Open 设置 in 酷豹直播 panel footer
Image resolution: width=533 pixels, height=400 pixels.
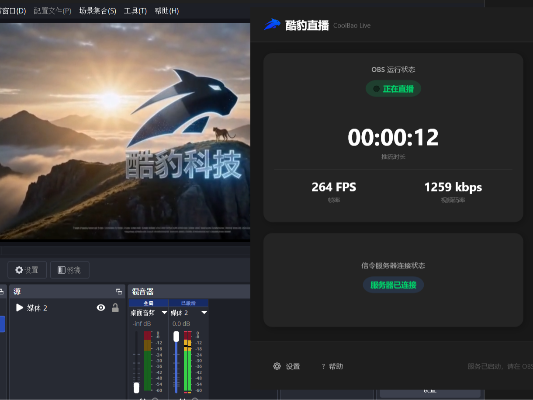(x=293, y=366)
